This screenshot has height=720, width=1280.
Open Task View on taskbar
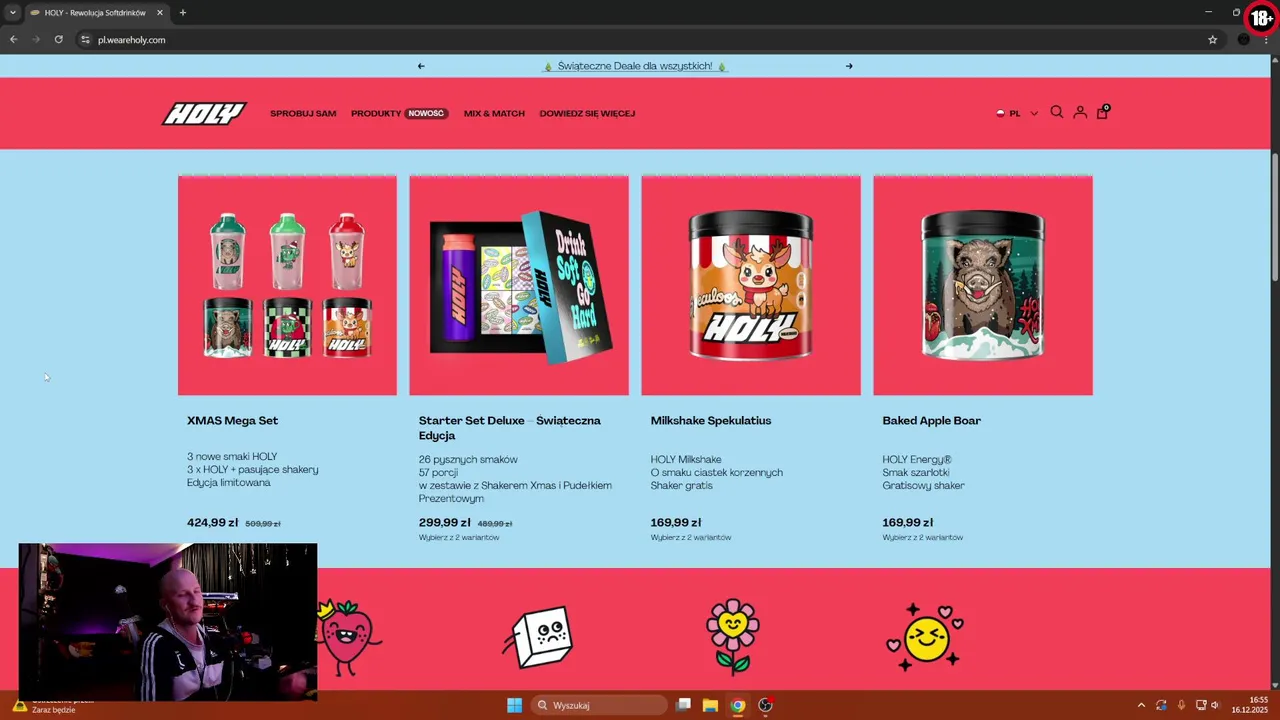click(x=683, y=705)
